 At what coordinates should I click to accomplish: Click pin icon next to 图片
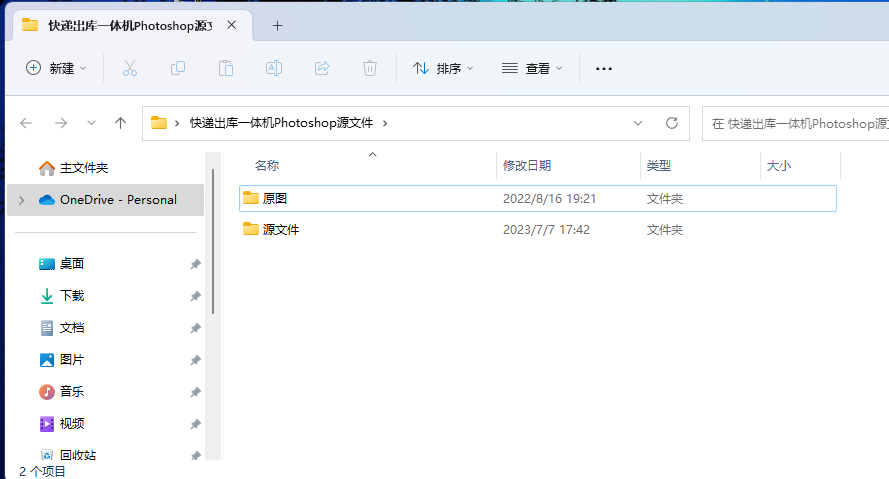[196, 360]
